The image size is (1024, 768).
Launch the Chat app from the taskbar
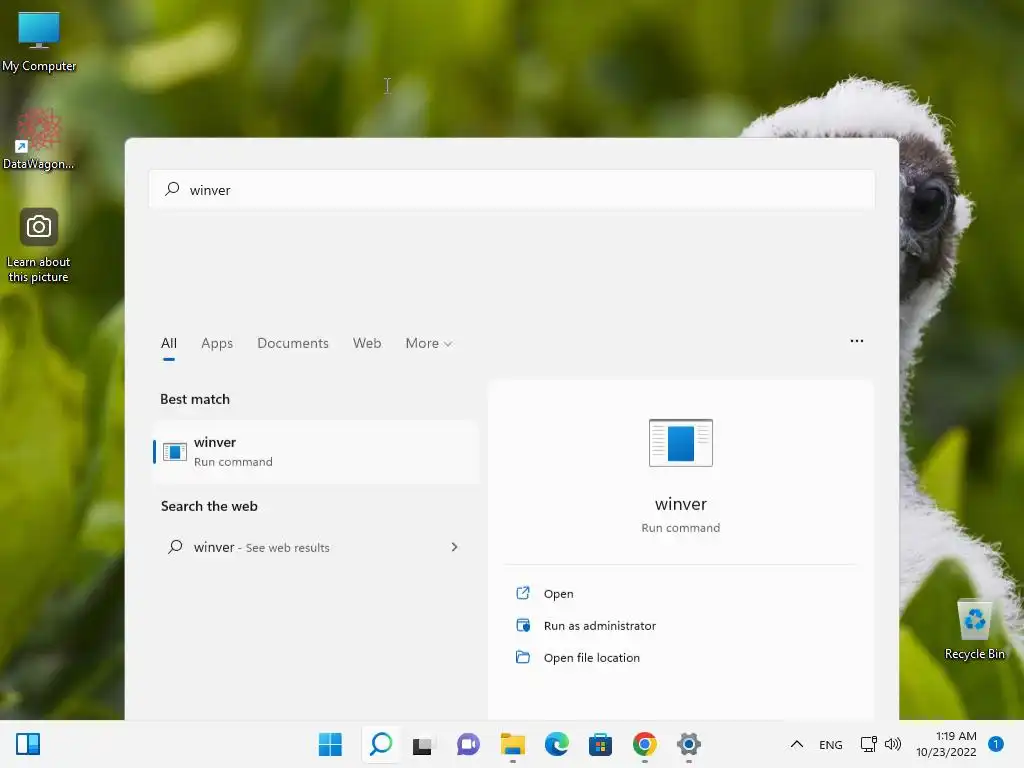coord(468,744)
